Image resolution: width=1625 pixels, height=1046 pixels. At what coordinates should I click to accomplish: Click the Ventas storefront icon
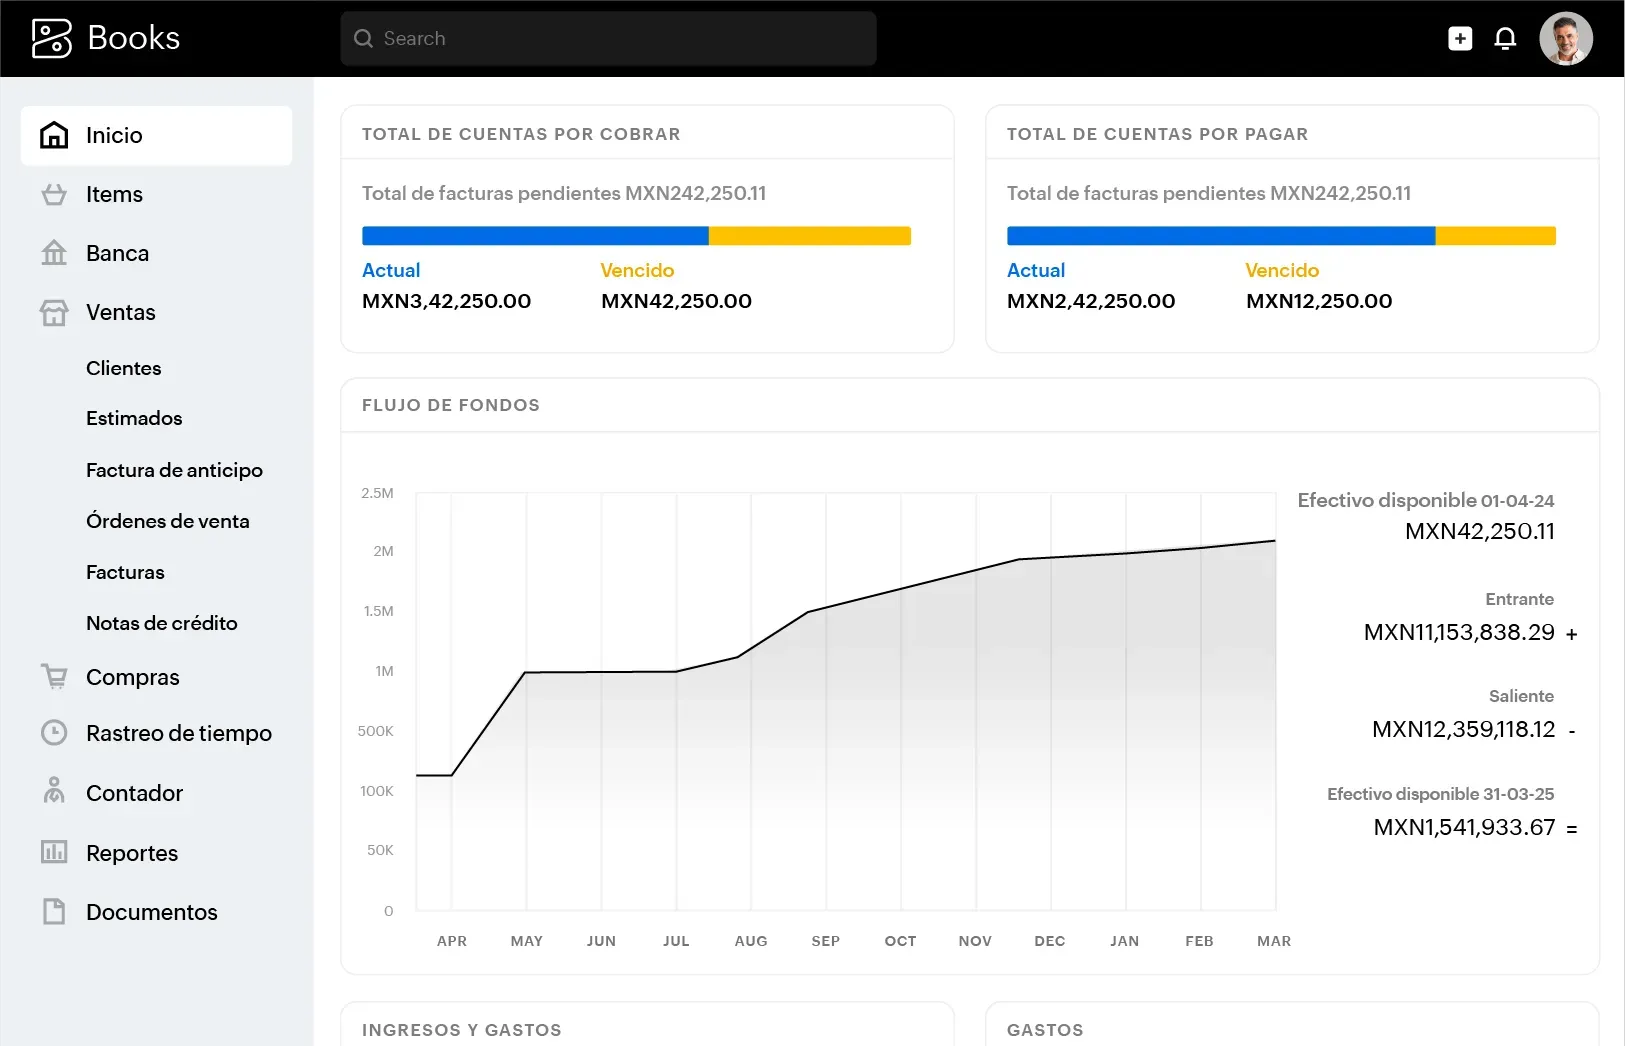click(53, 312)
